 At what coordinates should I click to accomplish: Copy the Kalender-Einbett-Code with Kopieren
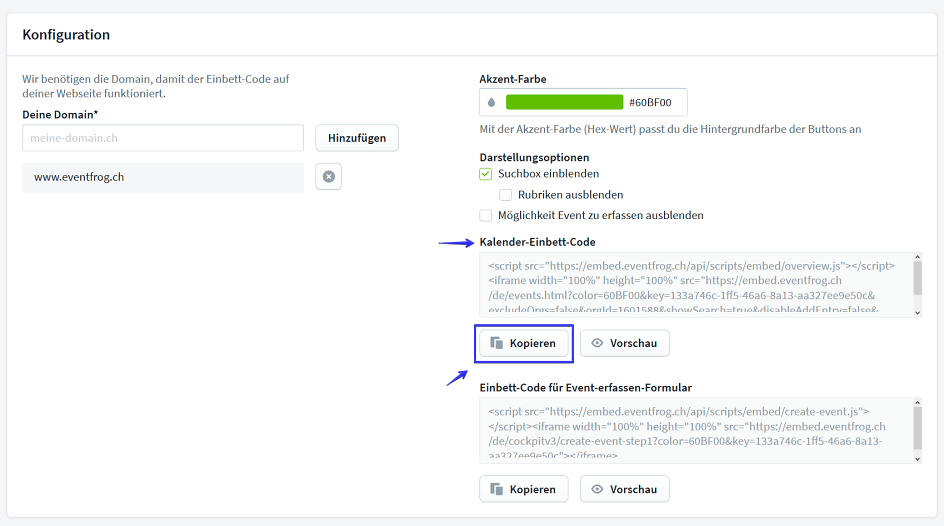point(524,343)
